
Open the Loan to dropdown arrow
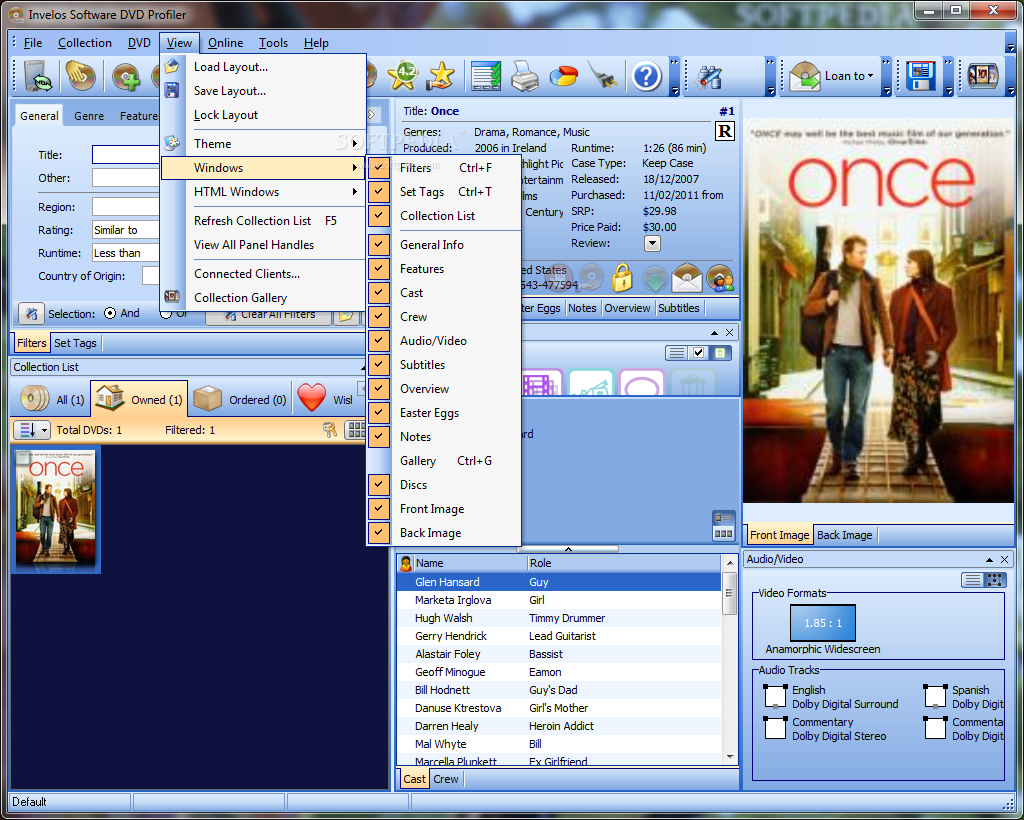coord(870,76)
